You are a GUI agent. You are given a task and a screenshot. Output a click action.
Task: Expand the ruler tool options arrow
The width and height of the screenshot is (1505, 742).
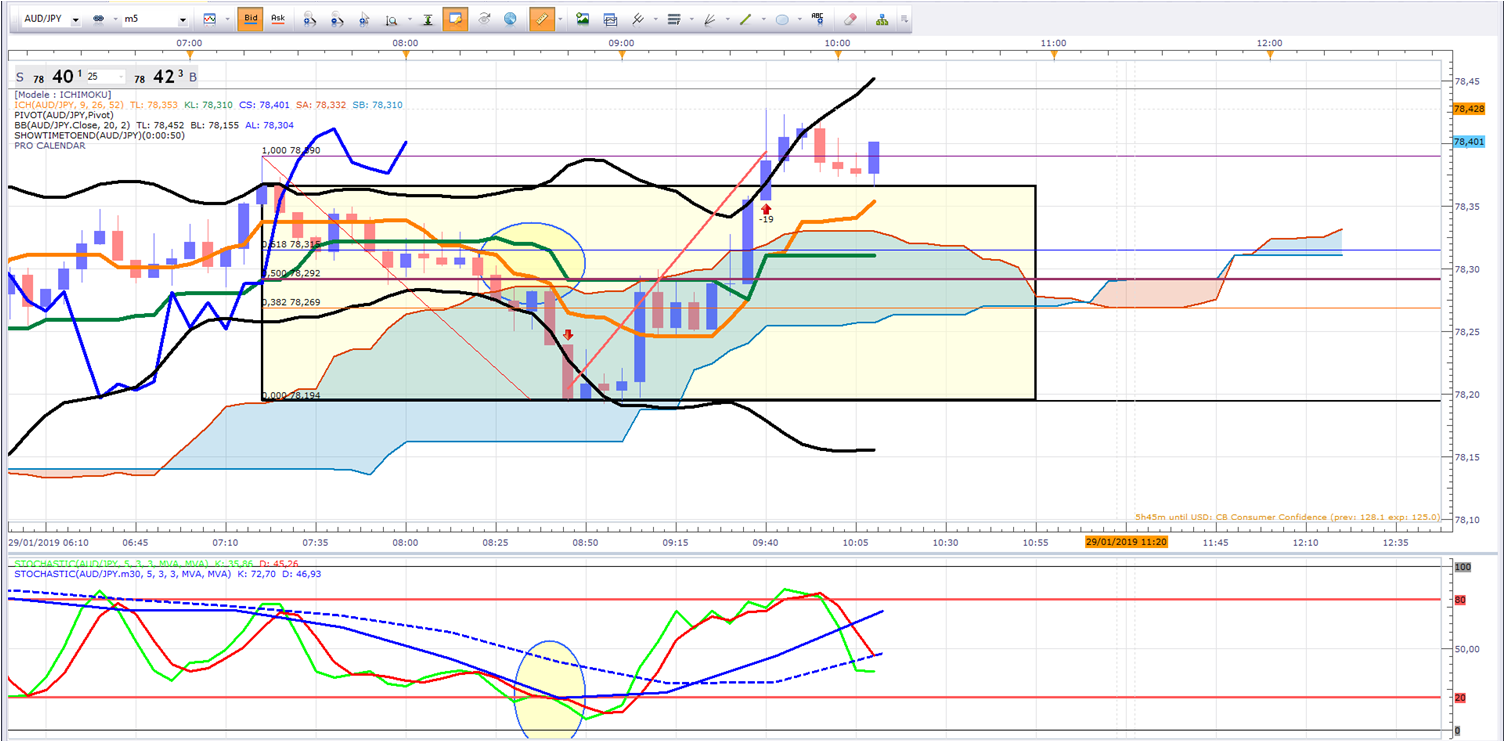(x=560, y=19)
